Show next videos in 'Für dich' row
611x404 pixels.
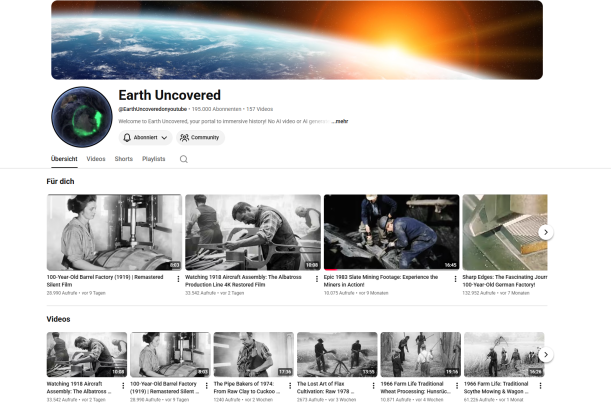[x=546, y=232]
